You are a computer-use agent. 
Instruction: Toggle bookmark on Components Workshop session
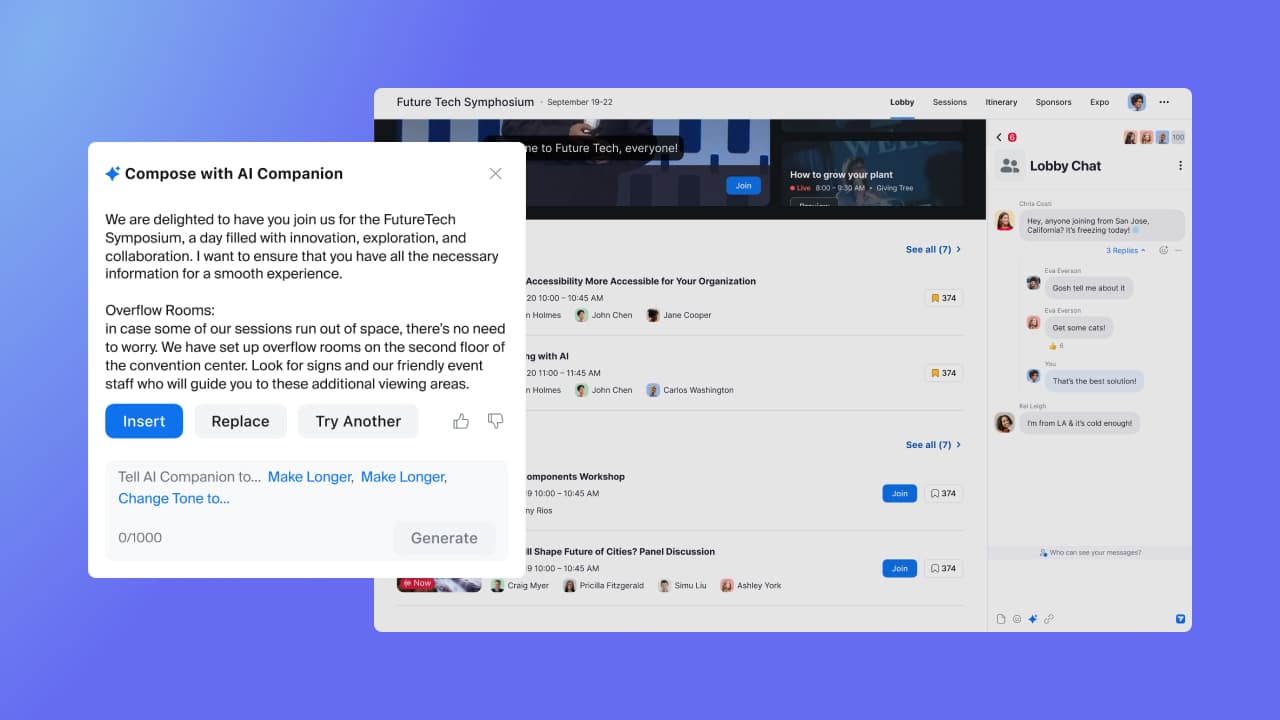pyautogui.click(x=943, y=493)
